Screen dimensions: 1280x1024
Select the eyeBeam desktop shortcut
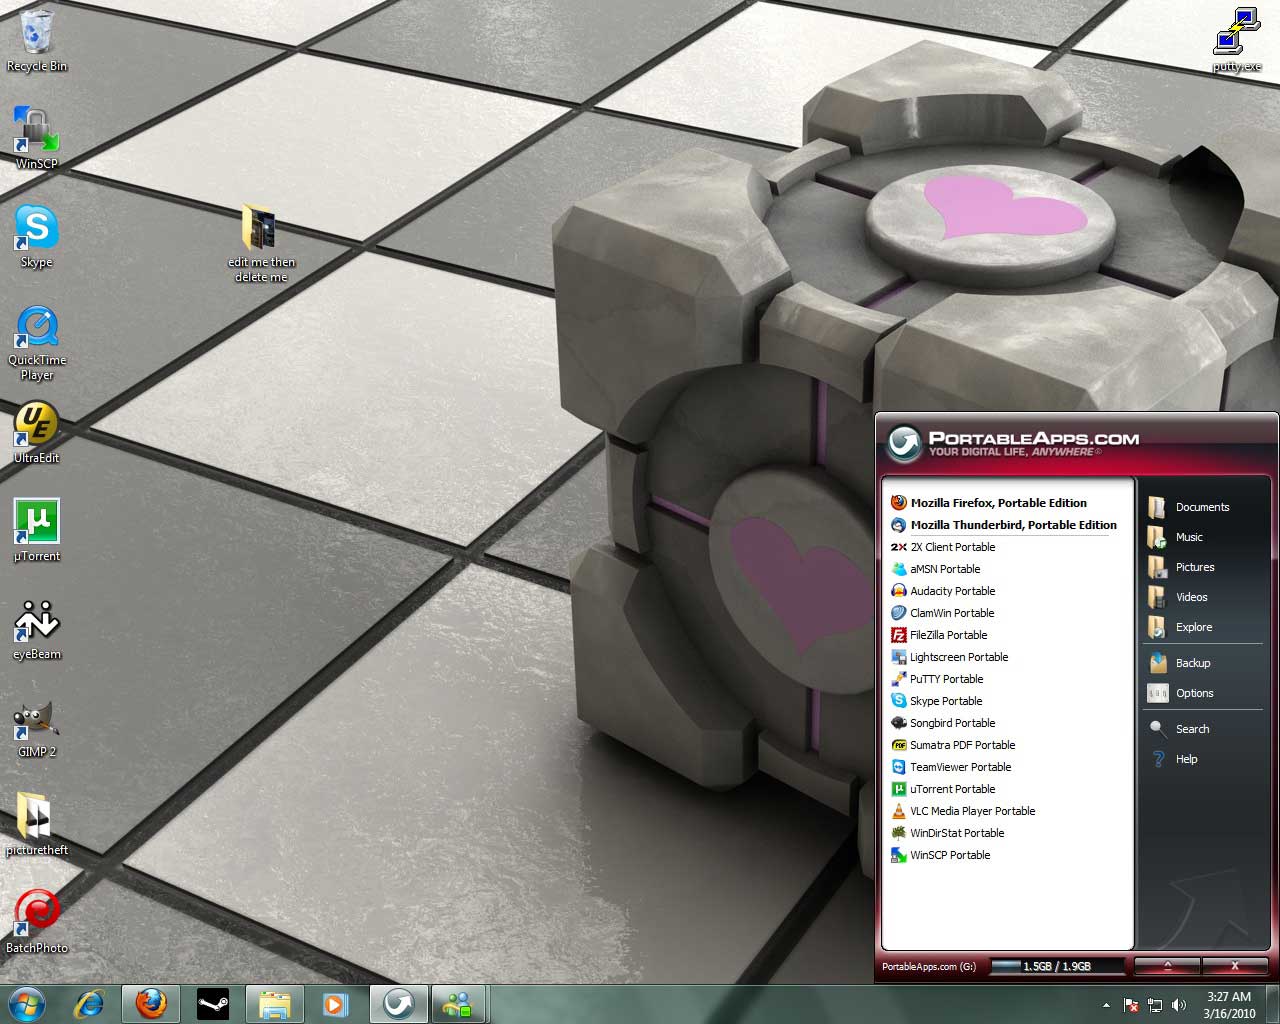[37, 629]
